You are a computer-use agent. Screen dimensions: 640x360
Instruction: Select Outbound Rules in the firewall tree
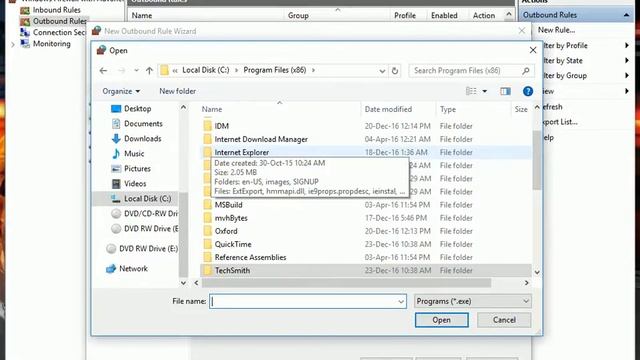coord(59,21)
